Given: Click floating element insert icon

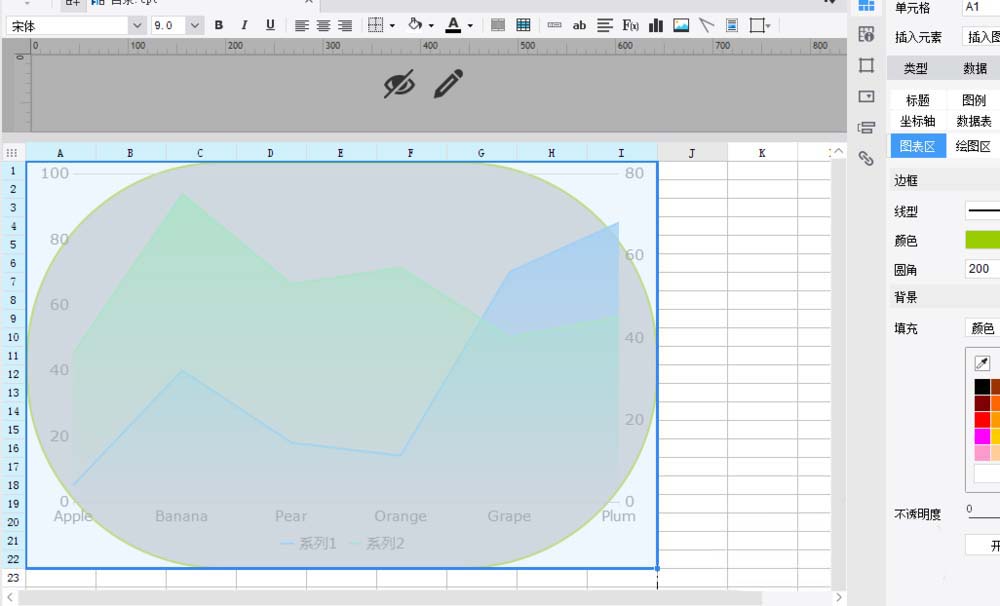Looking at the screenshot, I should point(759,25).
